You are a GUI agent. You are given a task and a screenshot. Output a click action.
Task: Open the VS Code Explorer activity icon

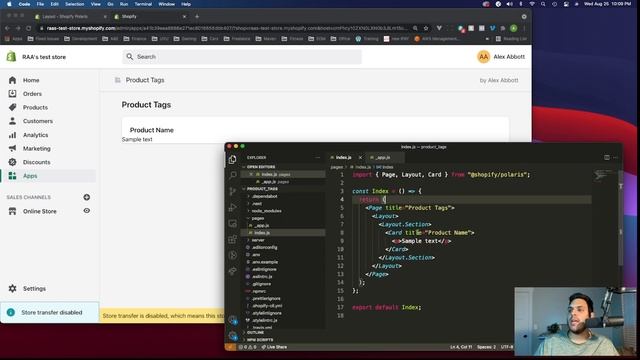click(232, 160)
